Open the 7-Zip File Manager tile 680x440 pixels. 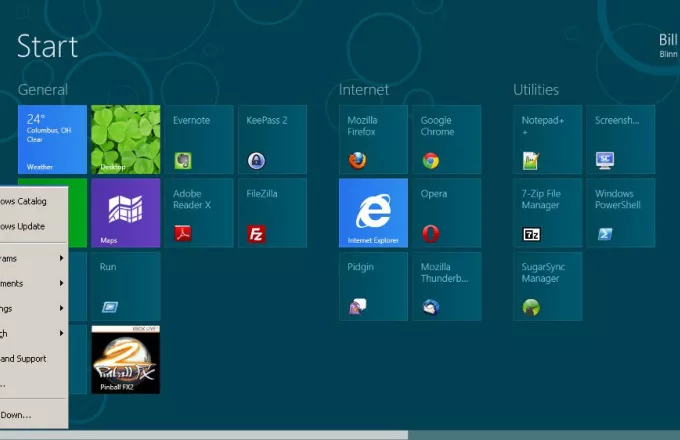point(547,213)
